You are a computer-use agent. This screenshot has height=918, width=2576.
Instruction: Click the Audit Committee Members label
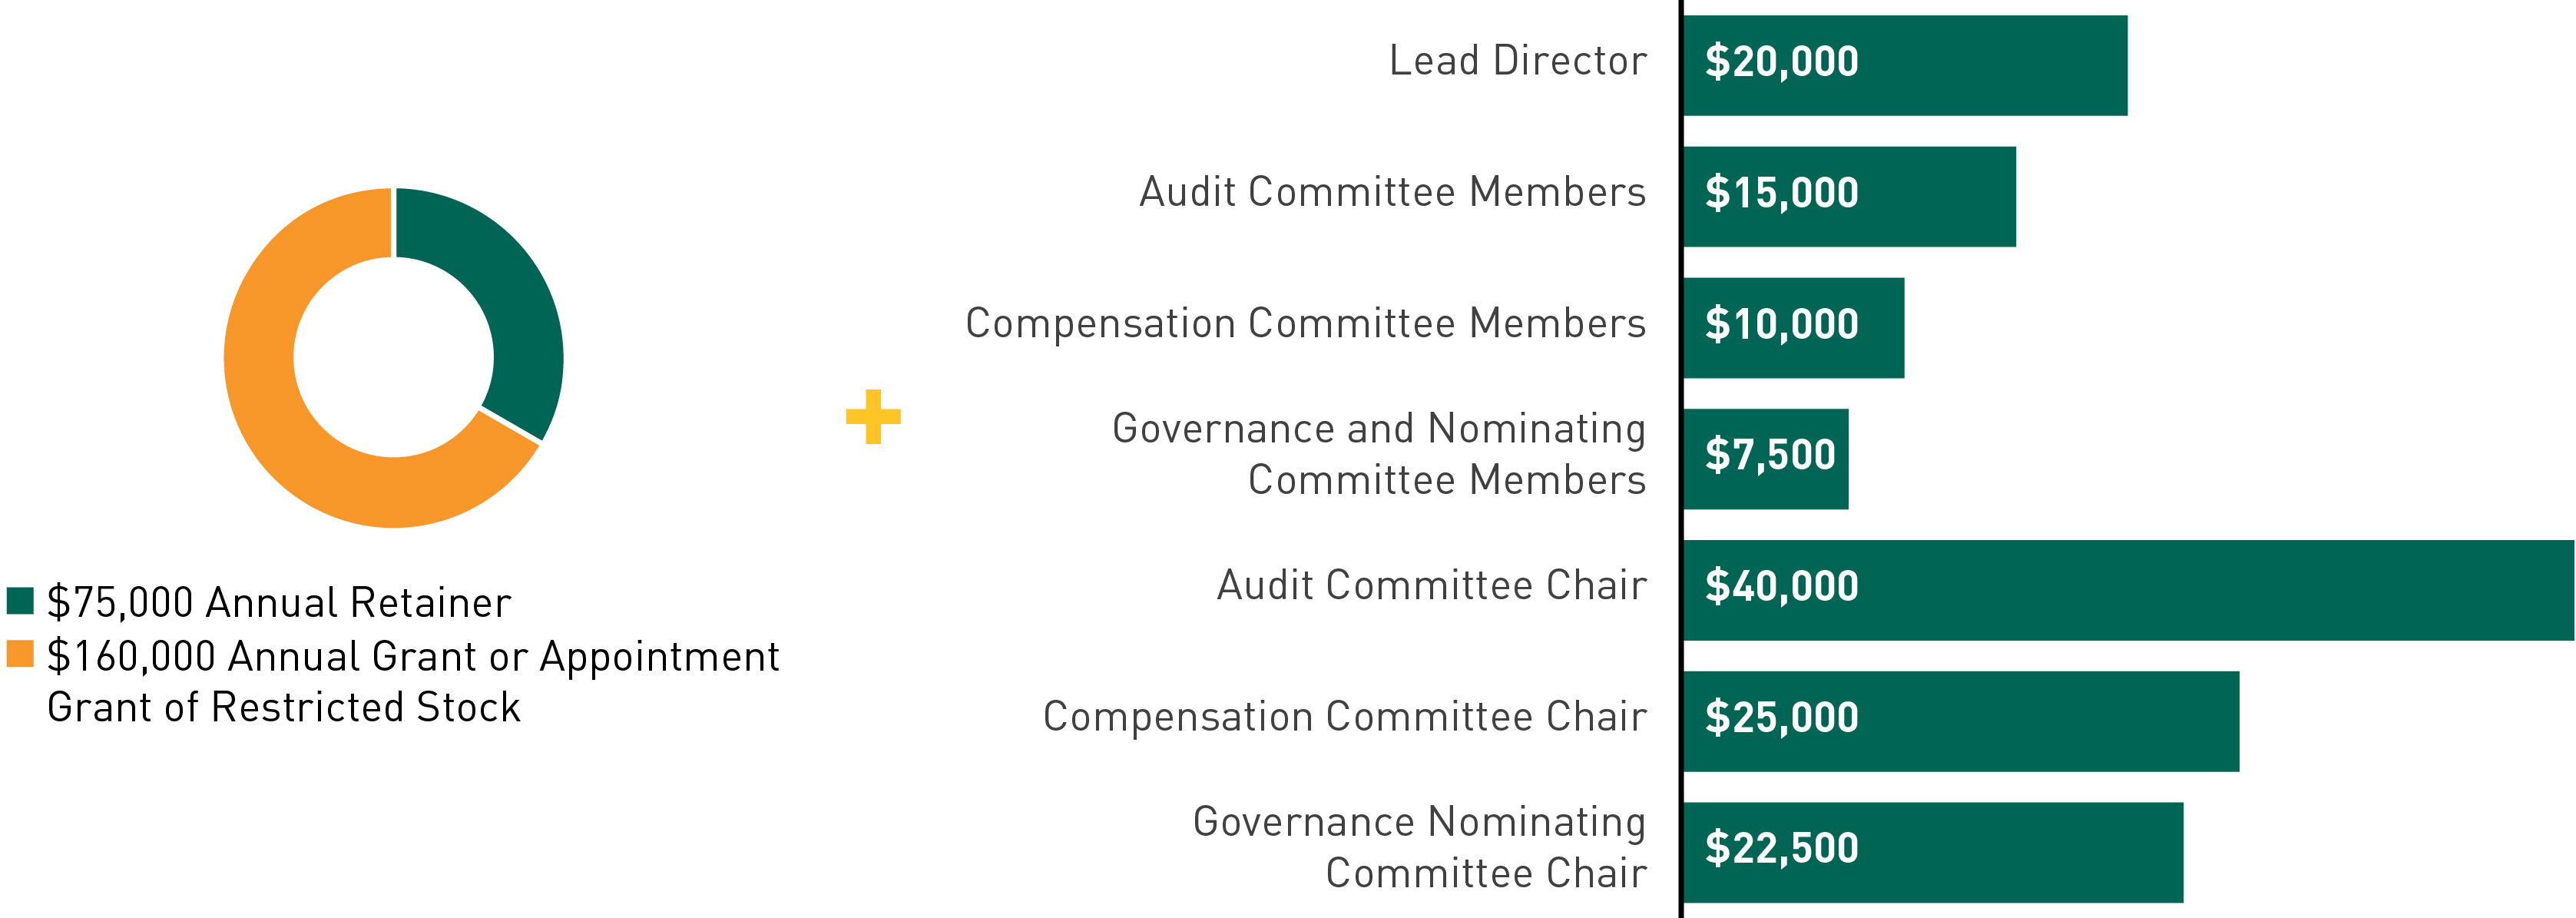point(1392,192)
